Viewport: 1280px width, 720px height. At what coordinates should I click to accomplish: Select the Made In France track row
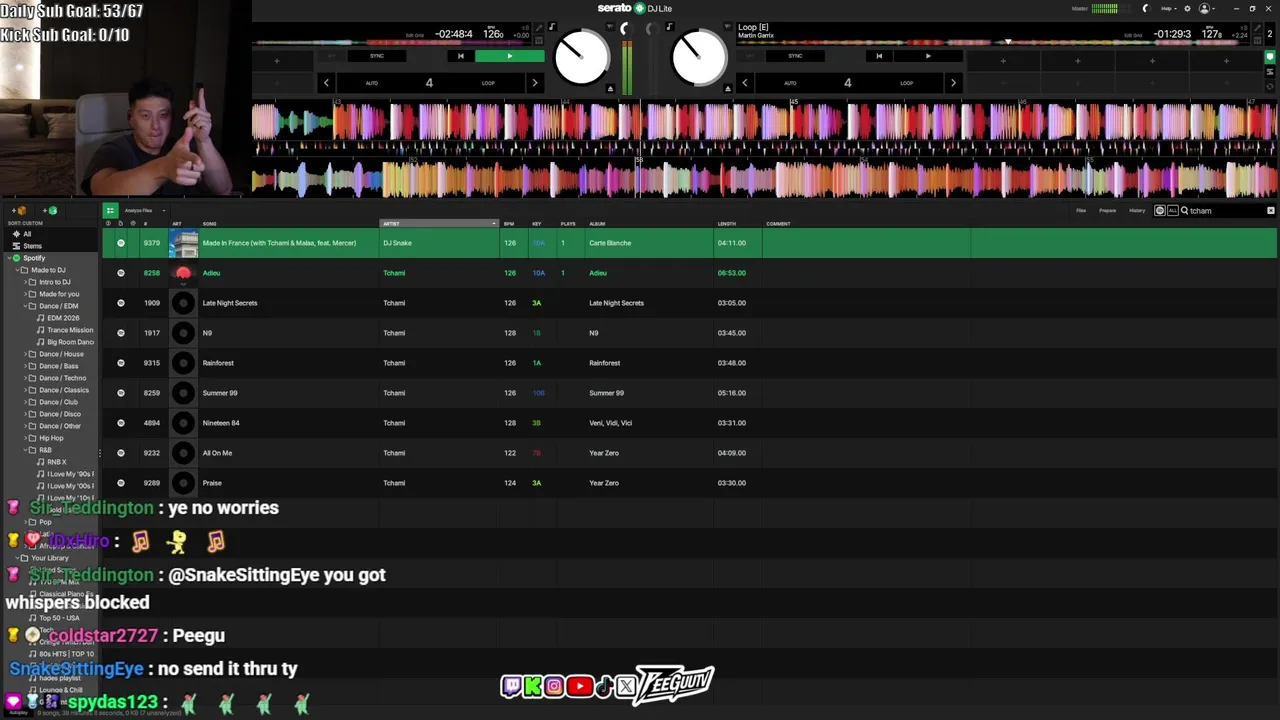(689, 243)
